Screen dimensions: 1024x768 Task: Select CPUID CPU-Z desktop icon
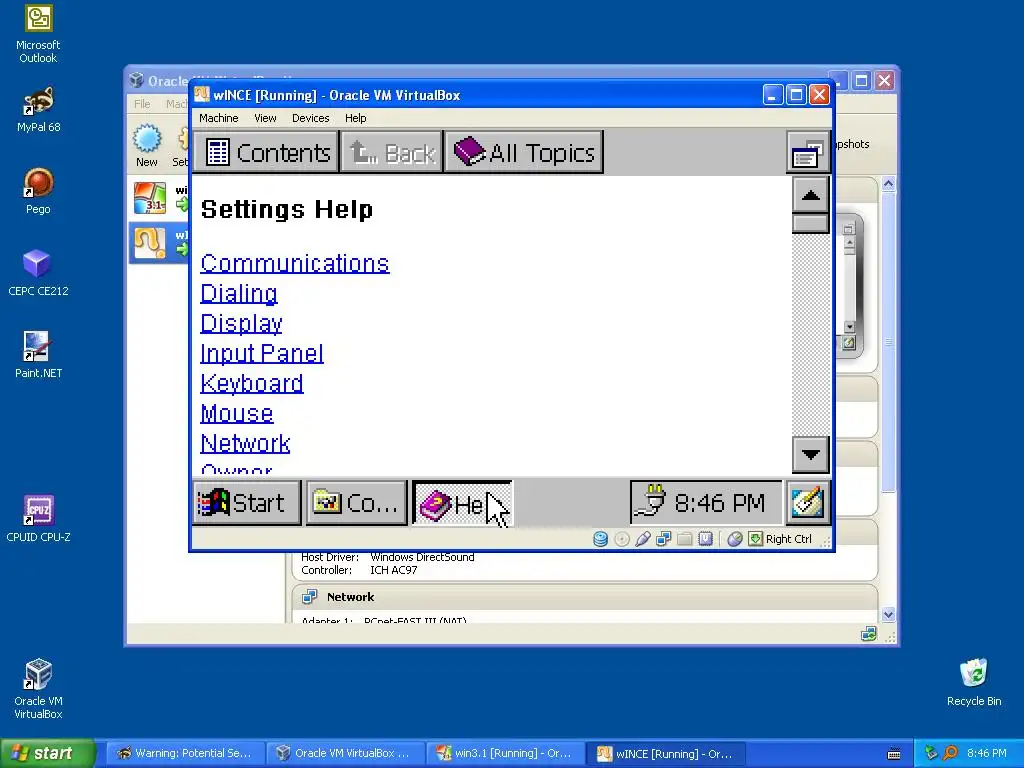38,519
